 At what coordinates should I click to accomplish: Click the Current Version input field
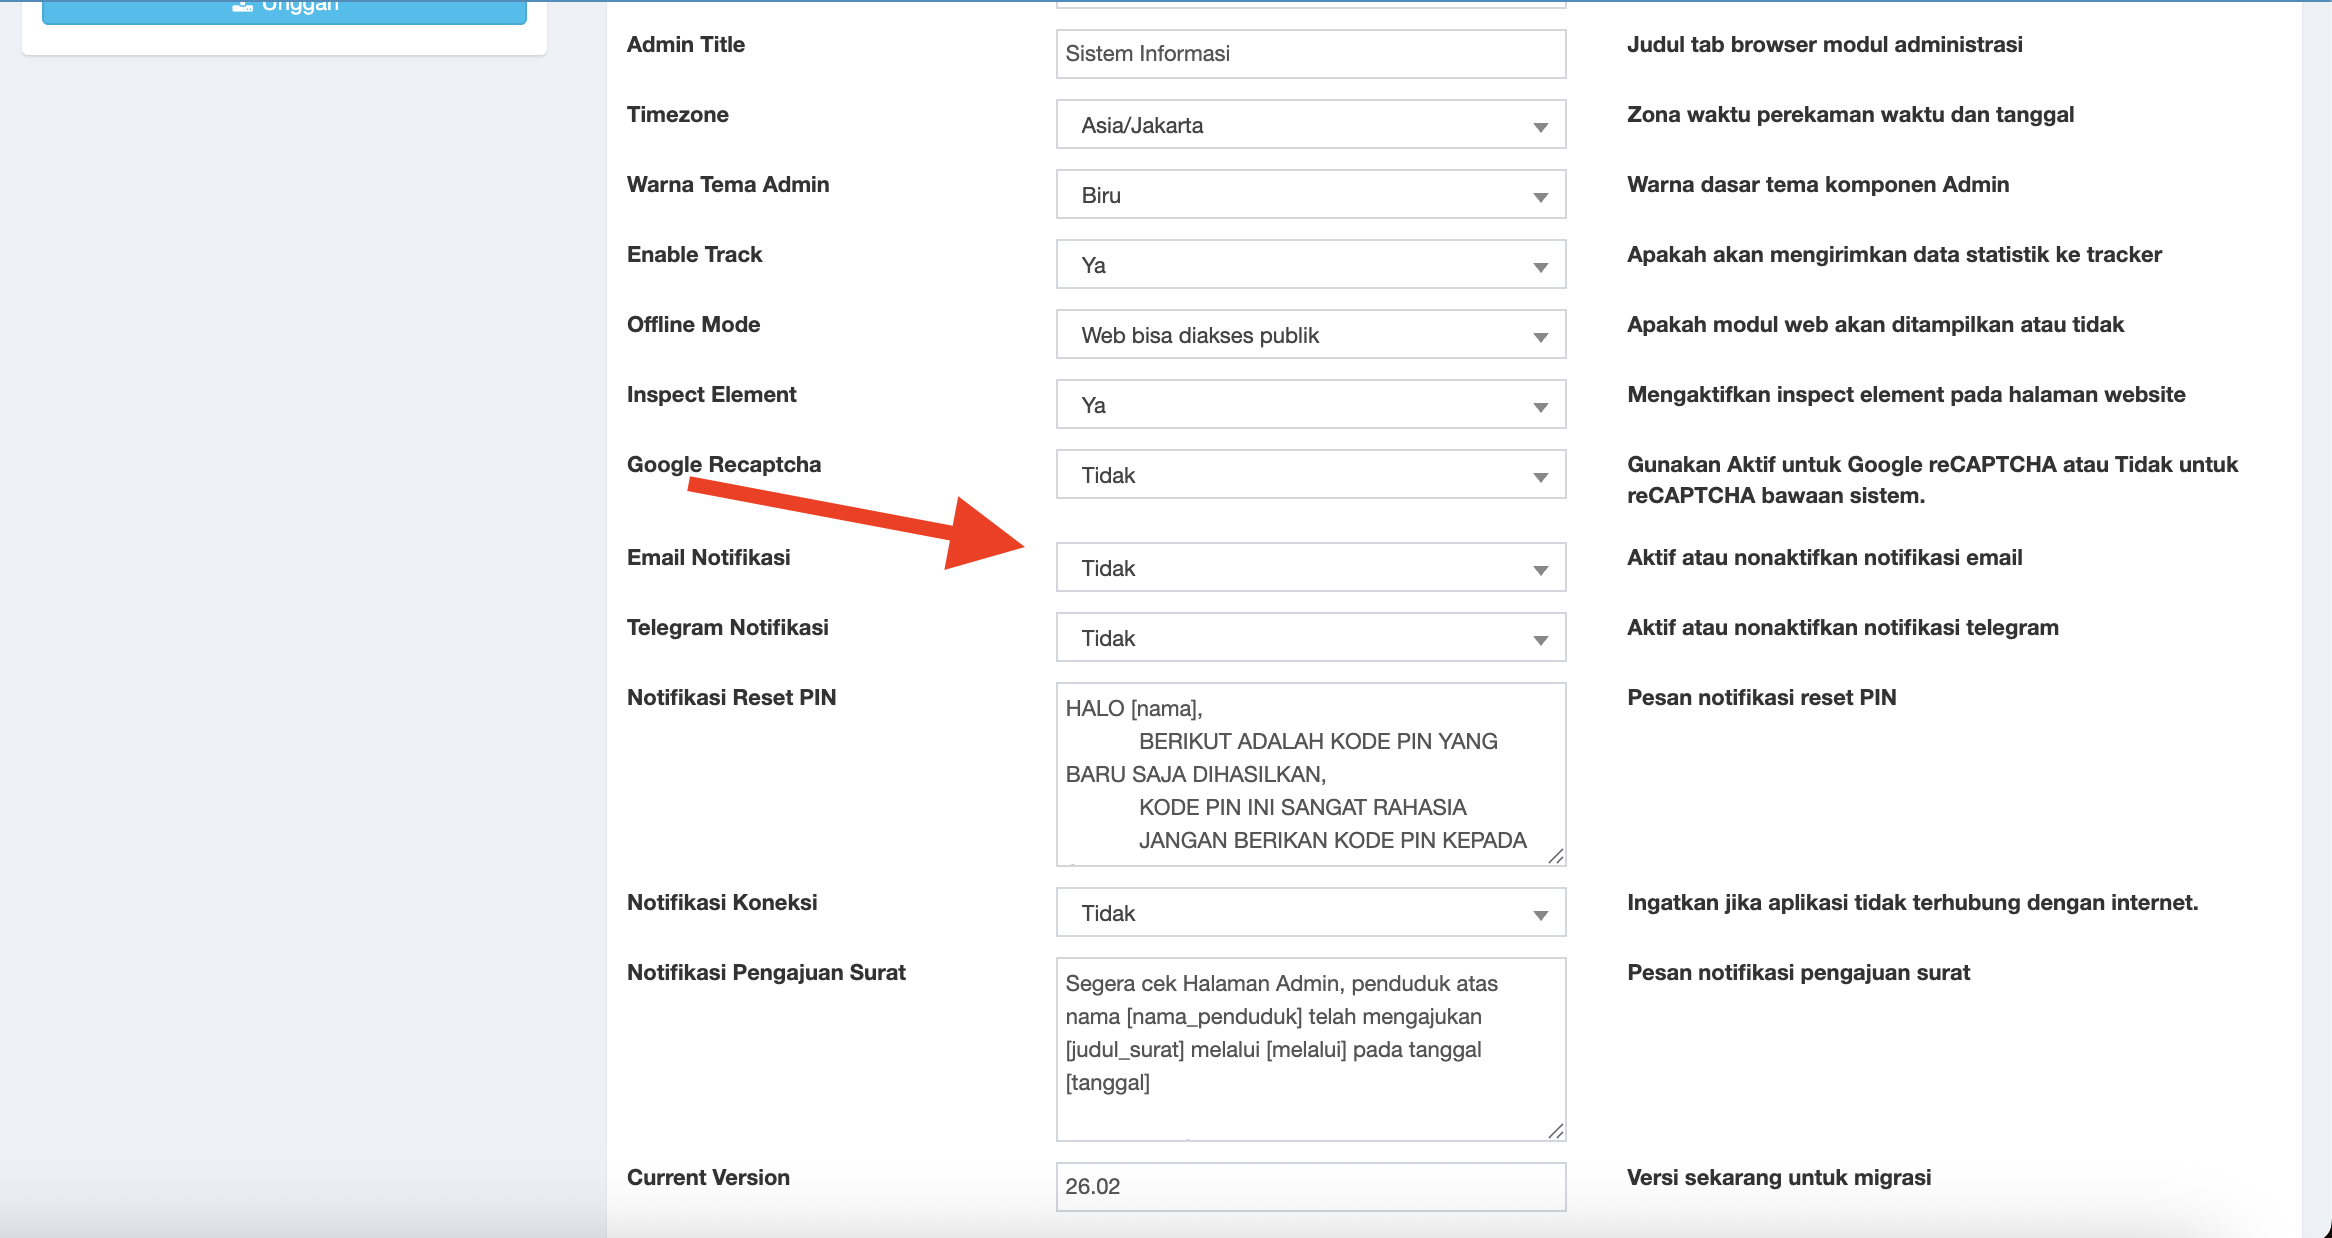[x=1310, y=1187]
